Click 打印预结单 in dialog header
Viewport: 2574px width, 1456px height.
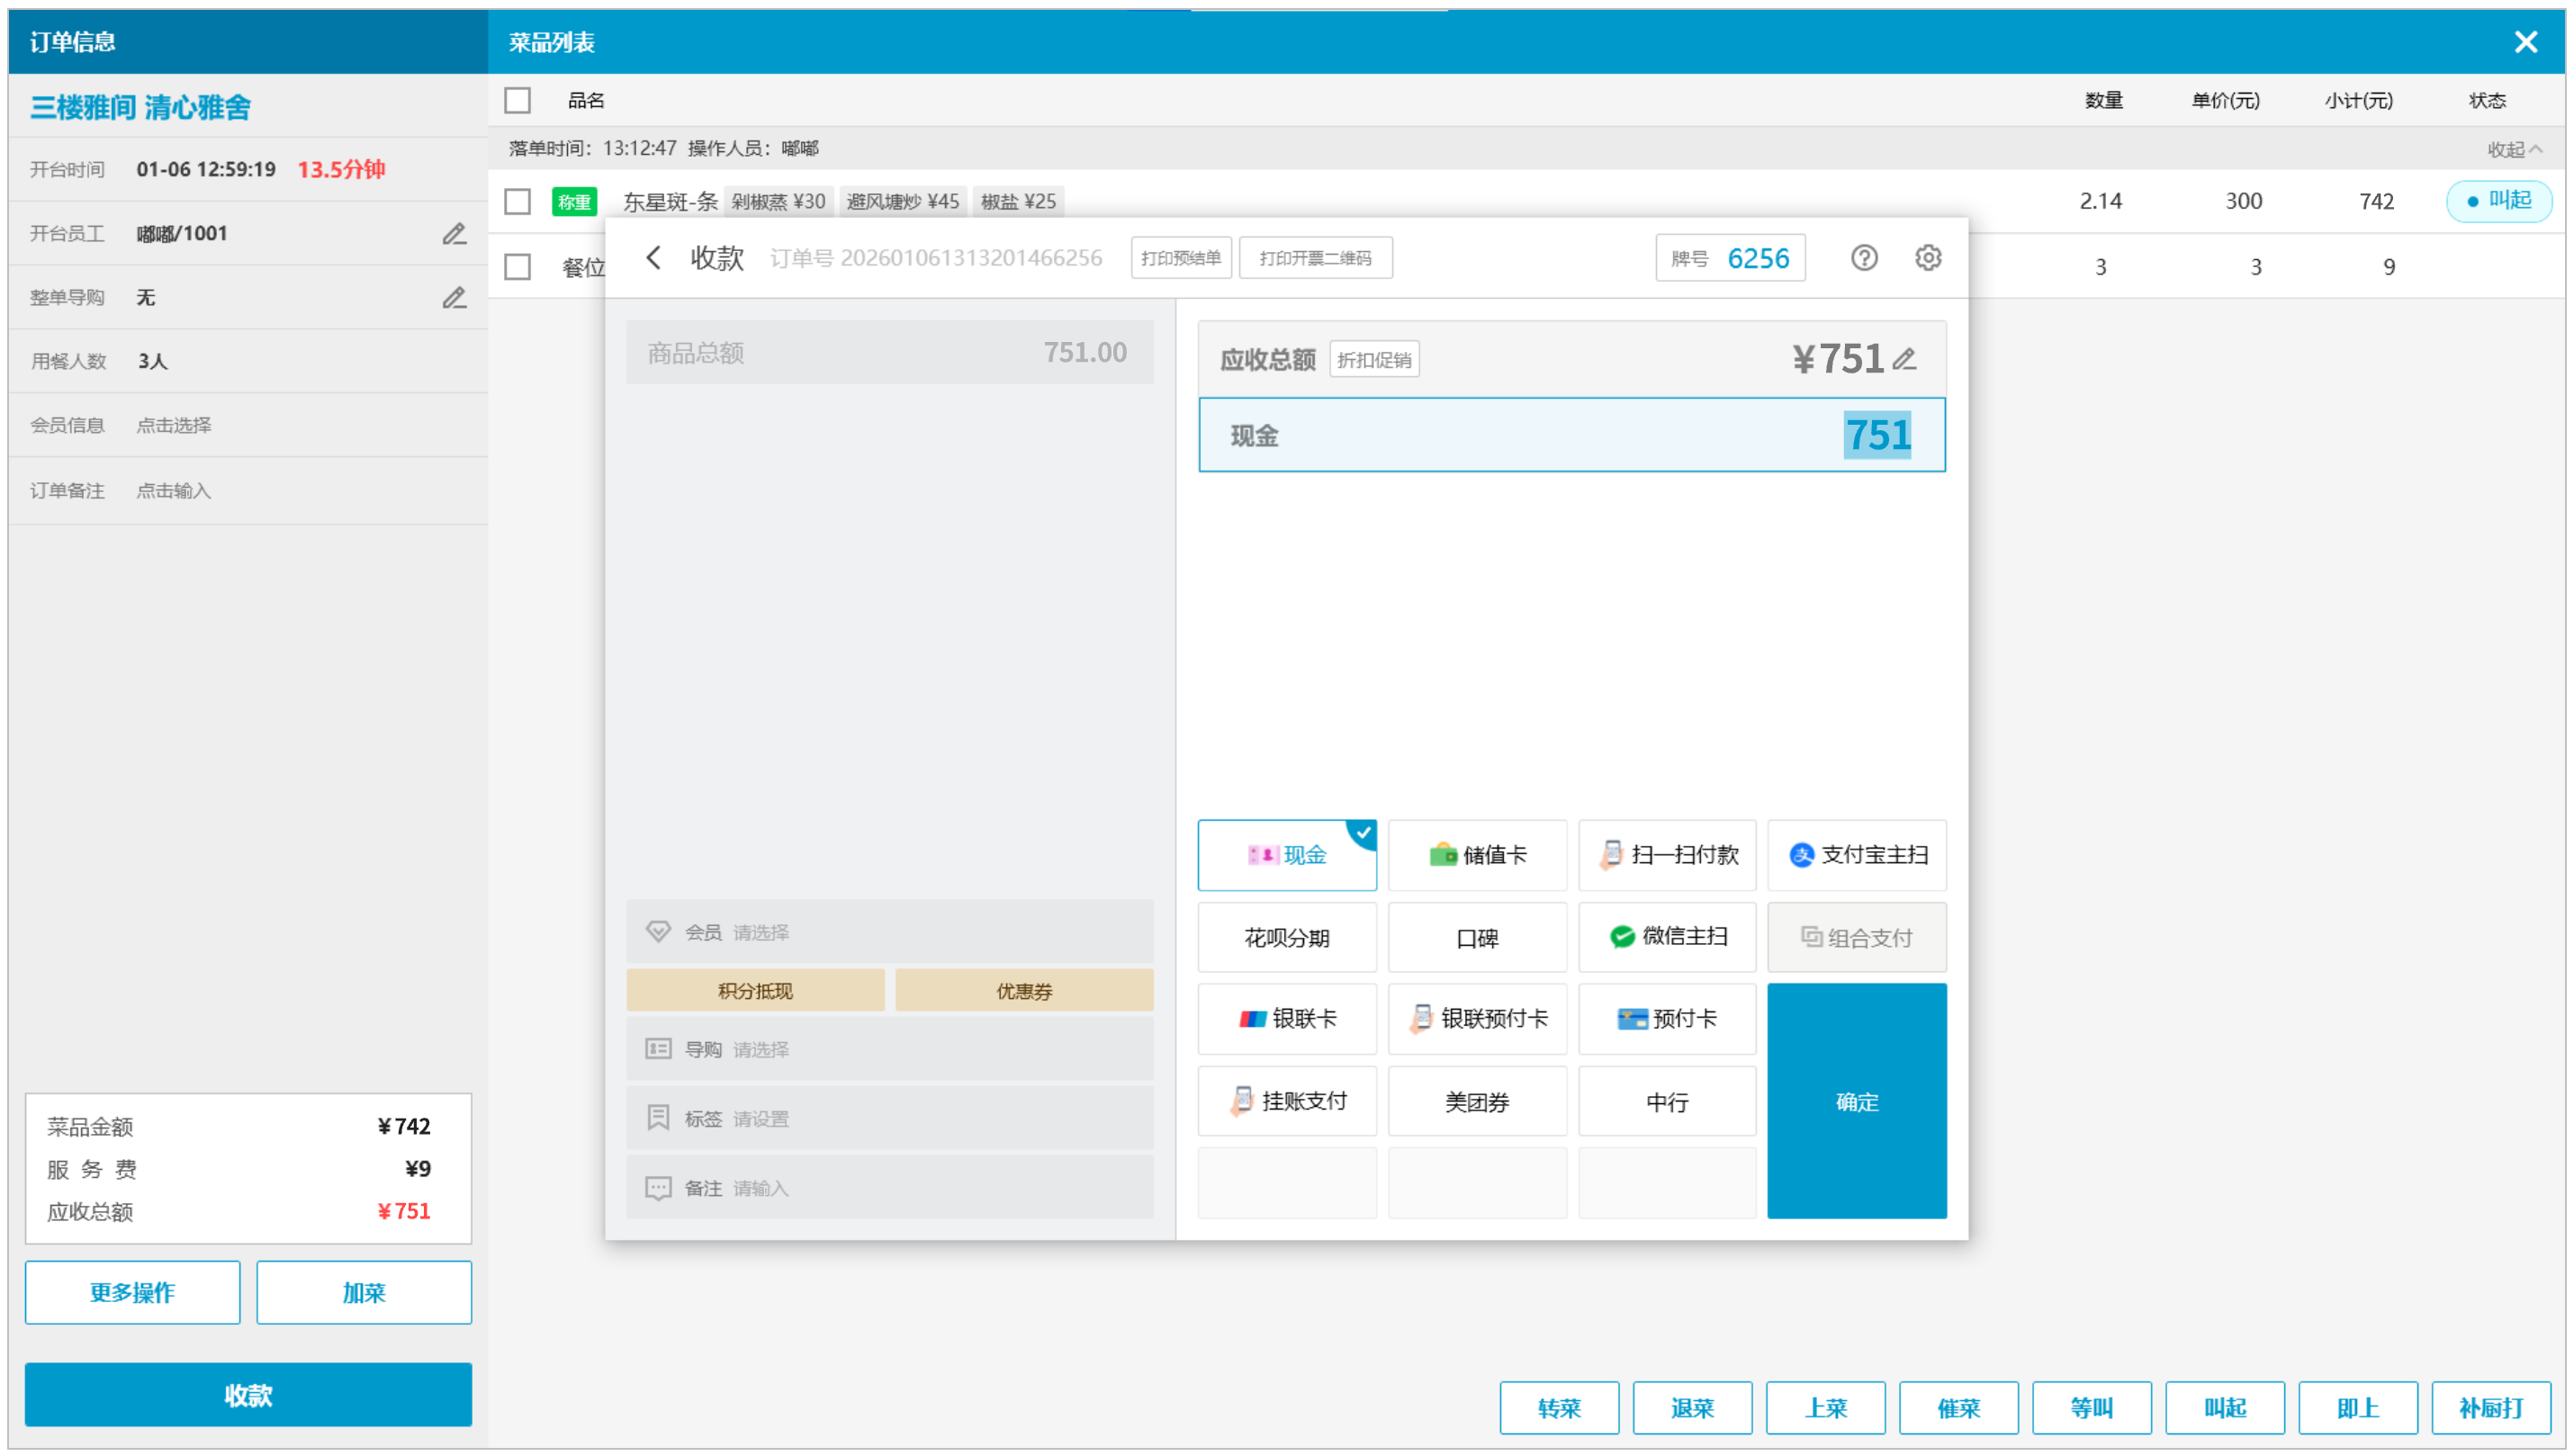(1180, 258)
